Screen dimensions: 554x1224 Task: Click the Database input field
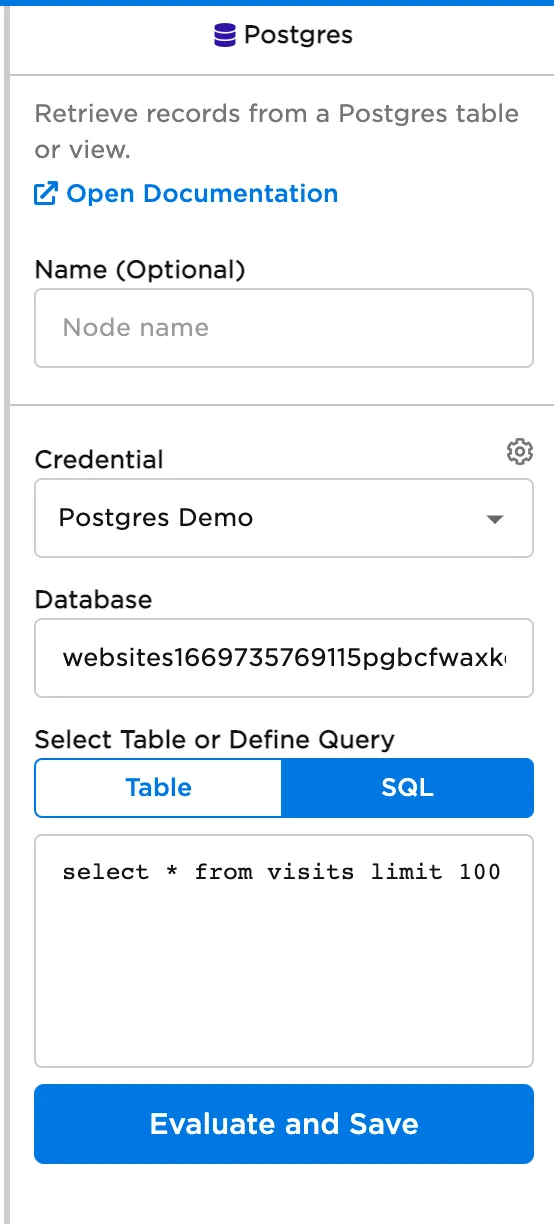click(284, 658)
